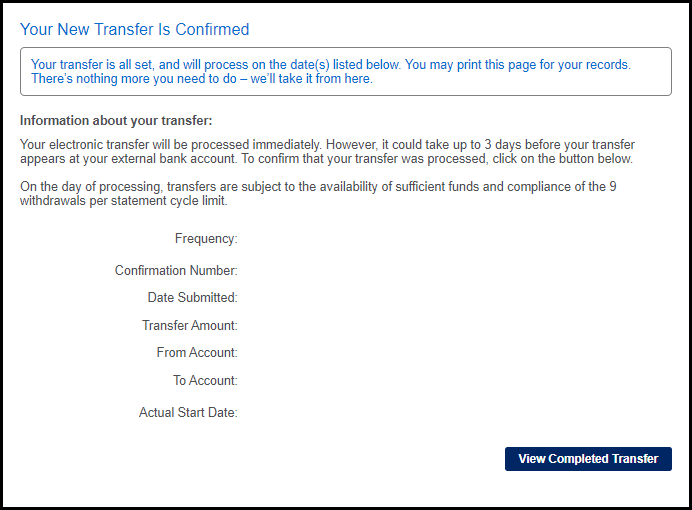Click the Transfer Amount label
The image size is (692, 510).
tap(189, 326)
